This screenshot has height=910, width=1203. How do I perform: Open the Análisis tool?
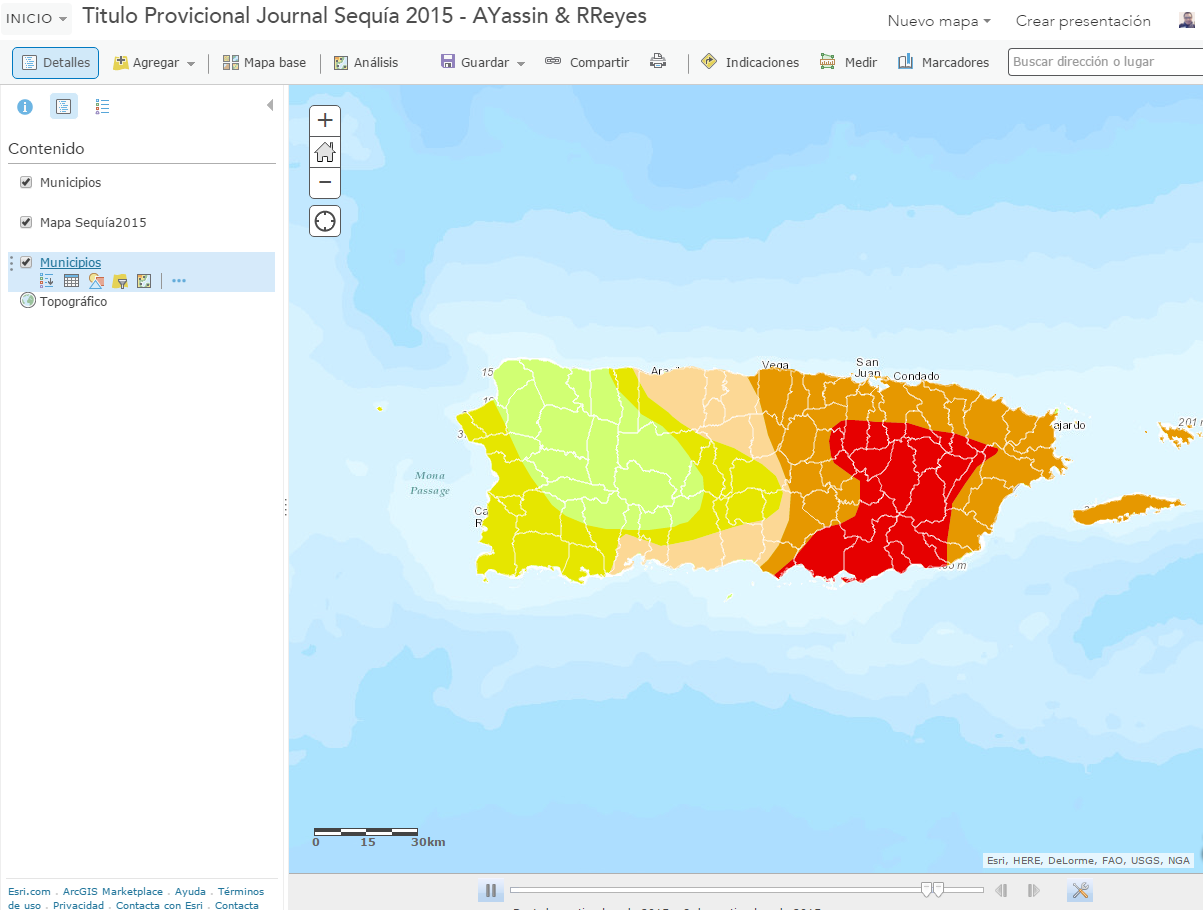(x=366, y=62)
